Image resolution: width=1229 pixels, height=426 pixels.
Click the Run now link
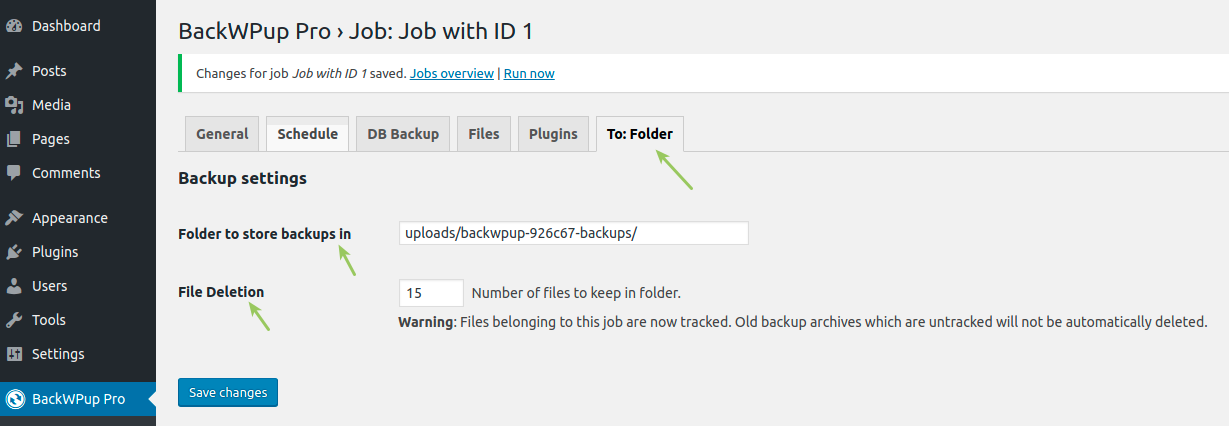tap(529, 73)
